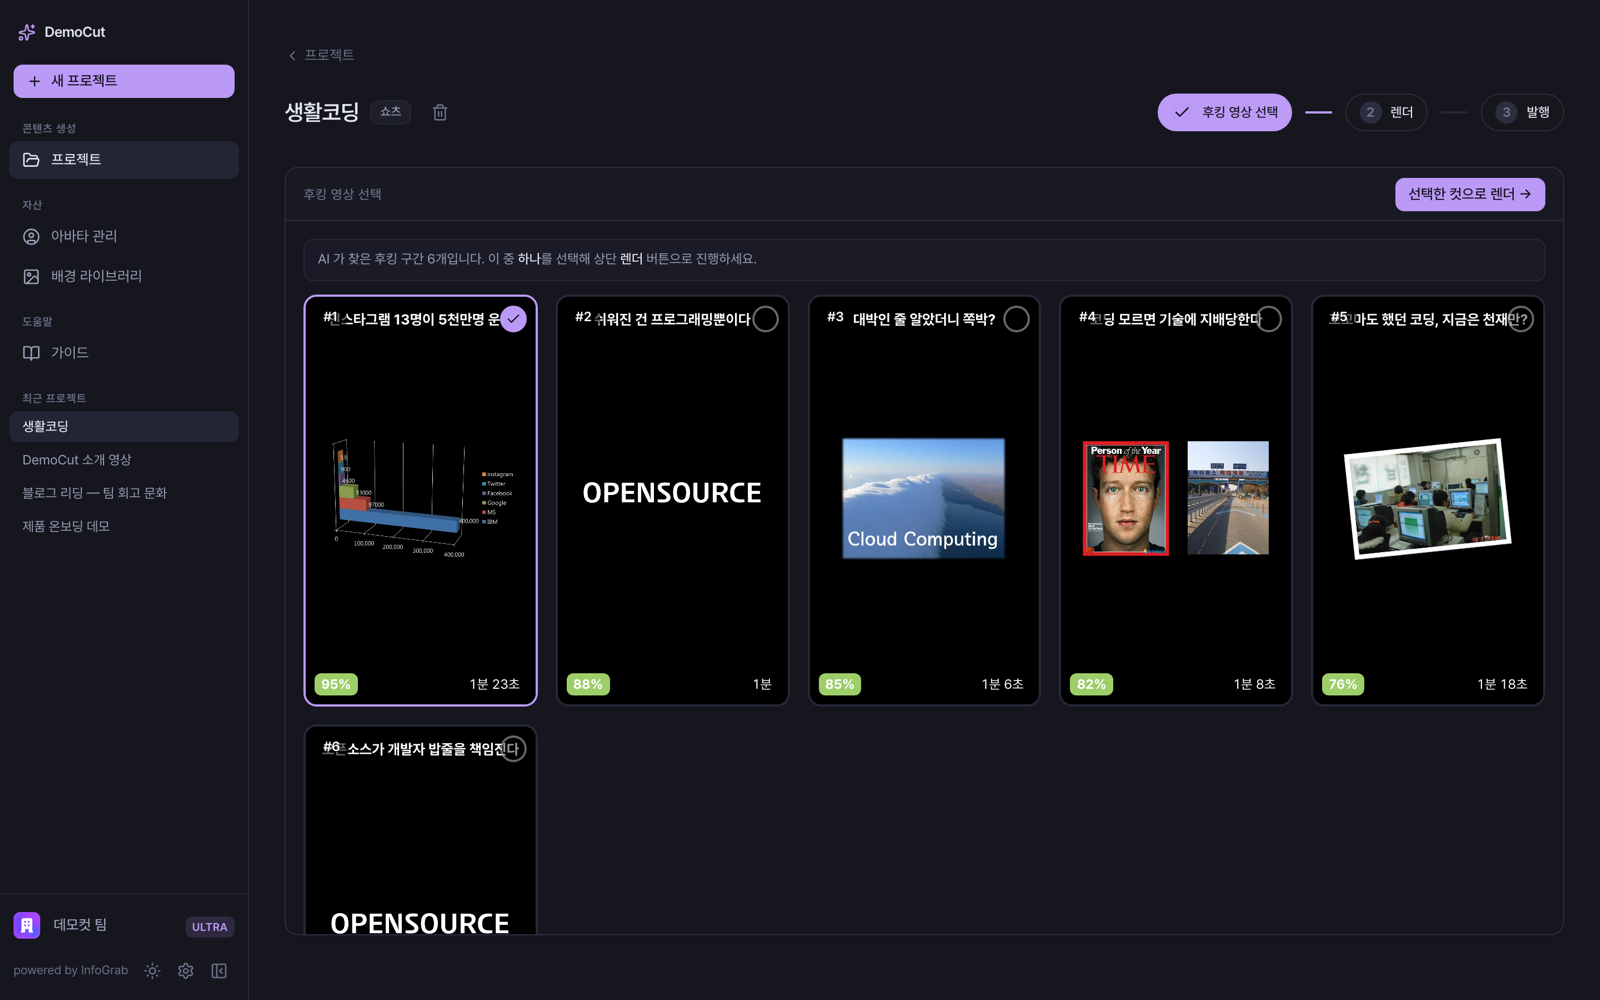1600x1000 pixels.
Task: Open 아바타 관리 in the sidebar
Action: [124, 237]
